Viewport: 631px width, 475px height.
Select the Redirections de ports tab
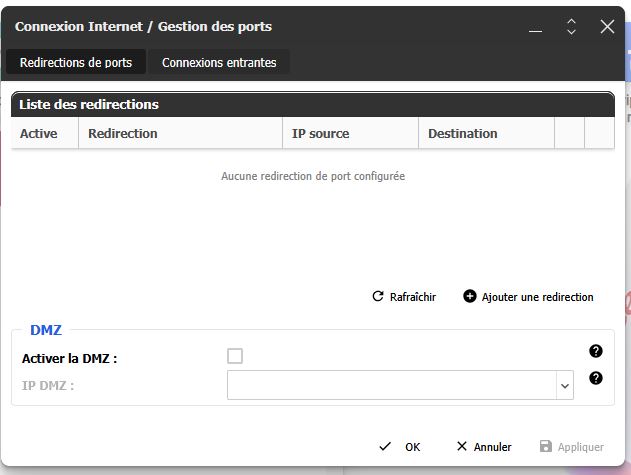(x=76, y=62)
